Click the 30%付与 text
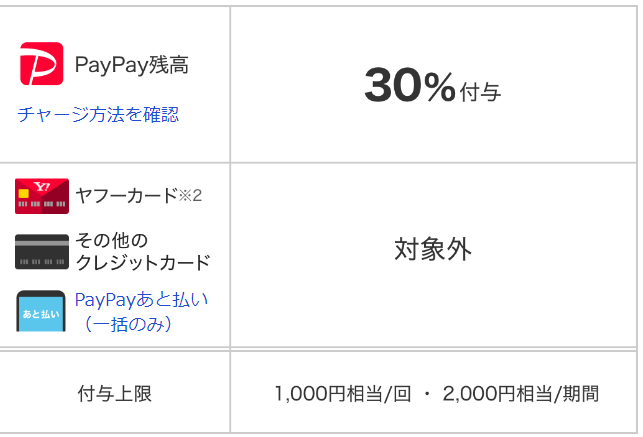 point(433,86)
